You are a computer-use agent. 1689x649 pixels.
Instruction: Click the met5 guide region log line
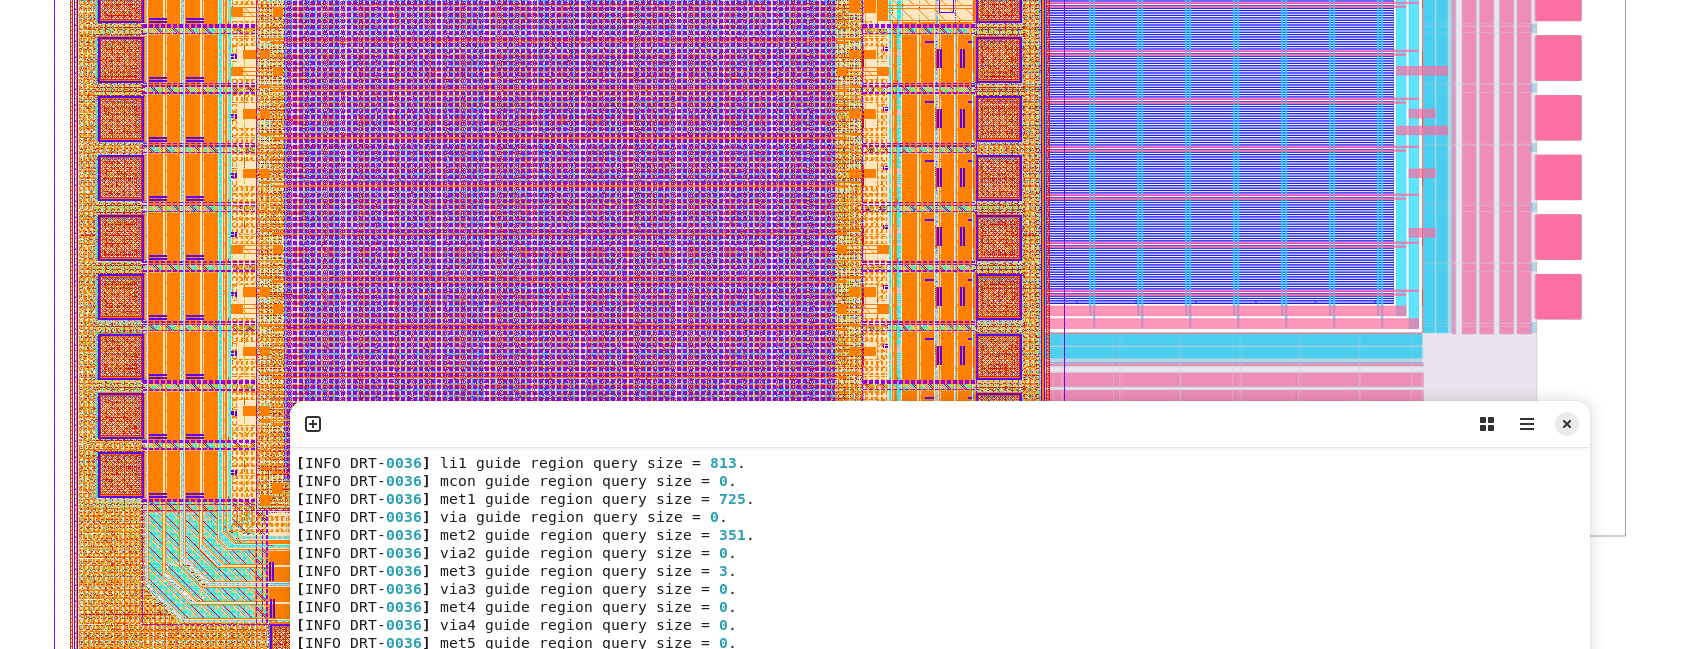point(516,642)
